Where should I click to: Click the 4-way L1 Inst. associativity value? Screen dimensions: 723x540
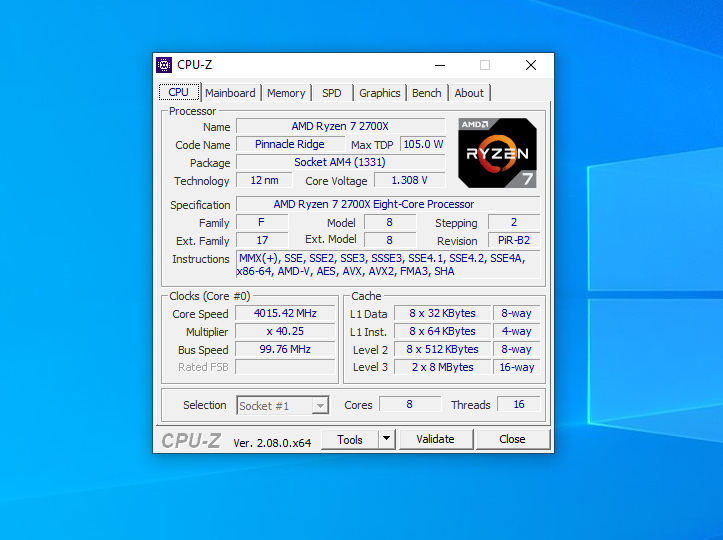516,331
